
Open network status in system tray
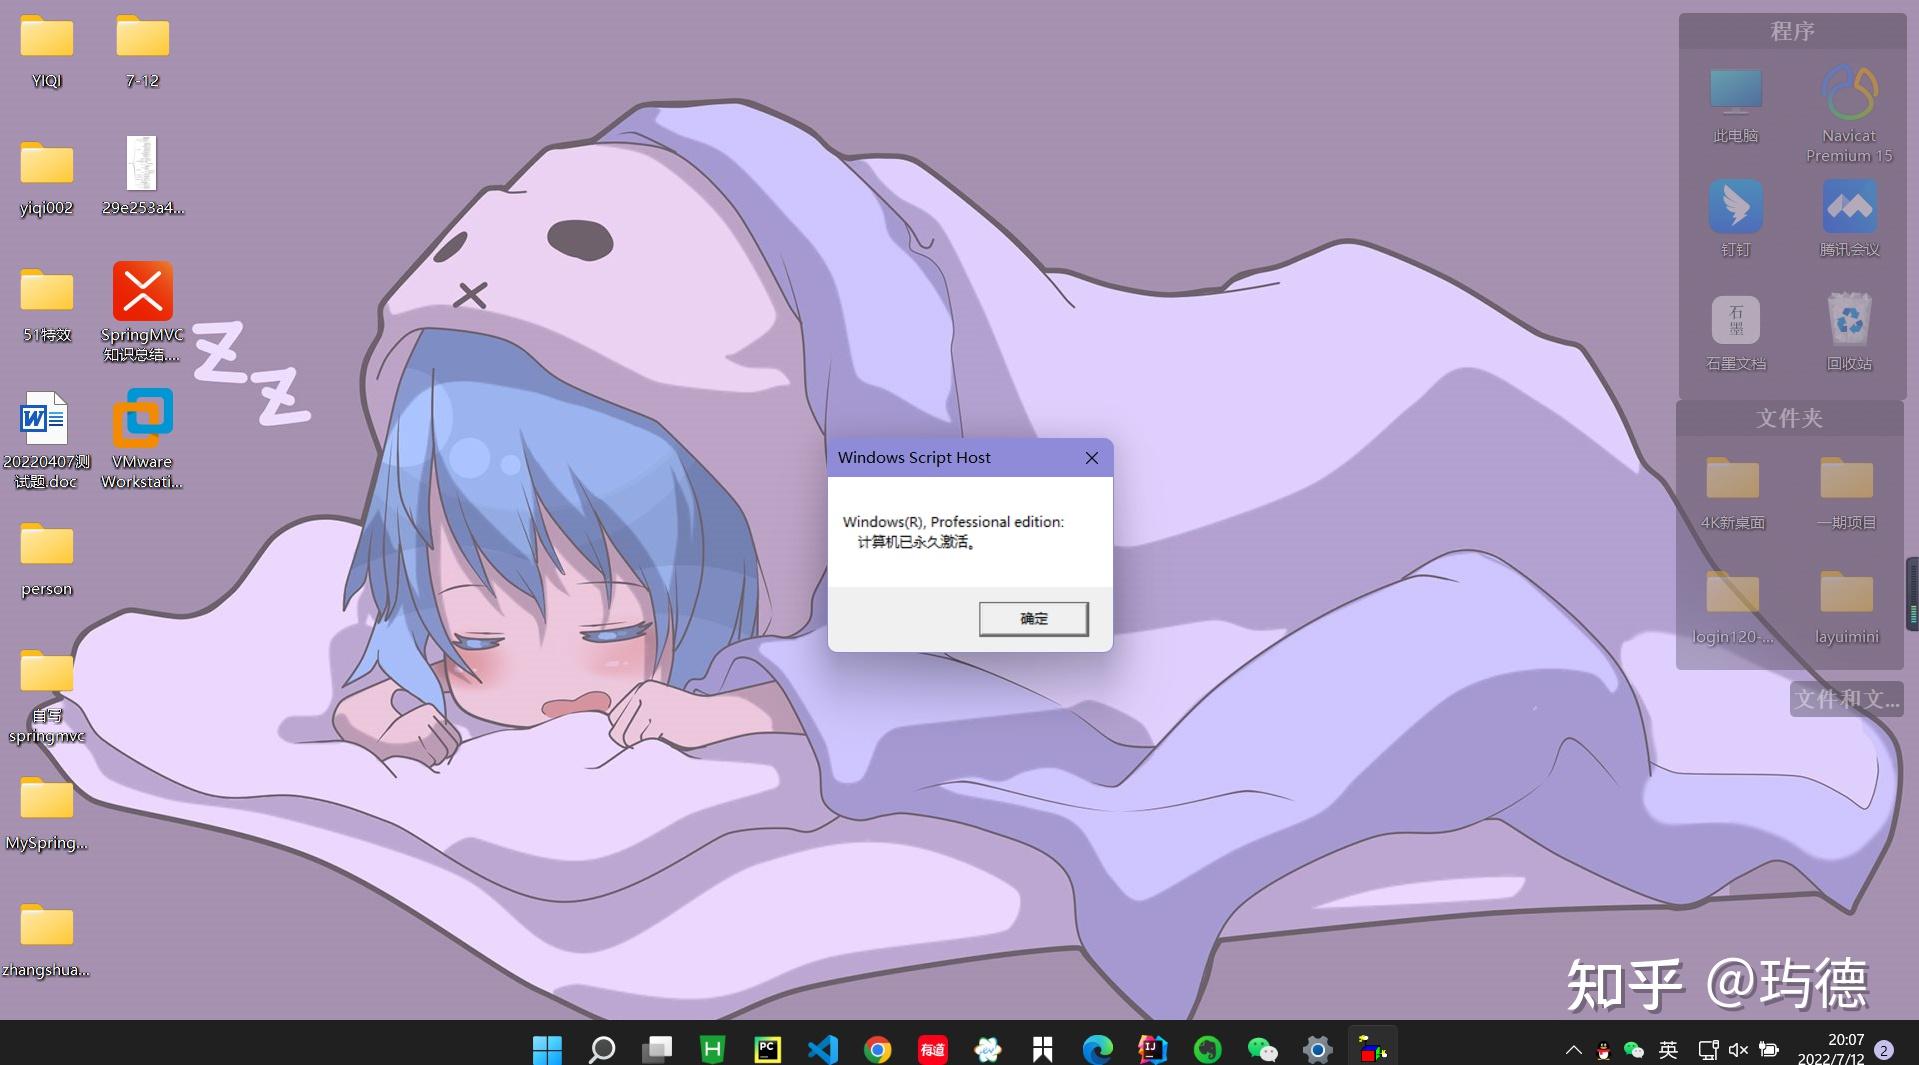coord(1708,1050)
